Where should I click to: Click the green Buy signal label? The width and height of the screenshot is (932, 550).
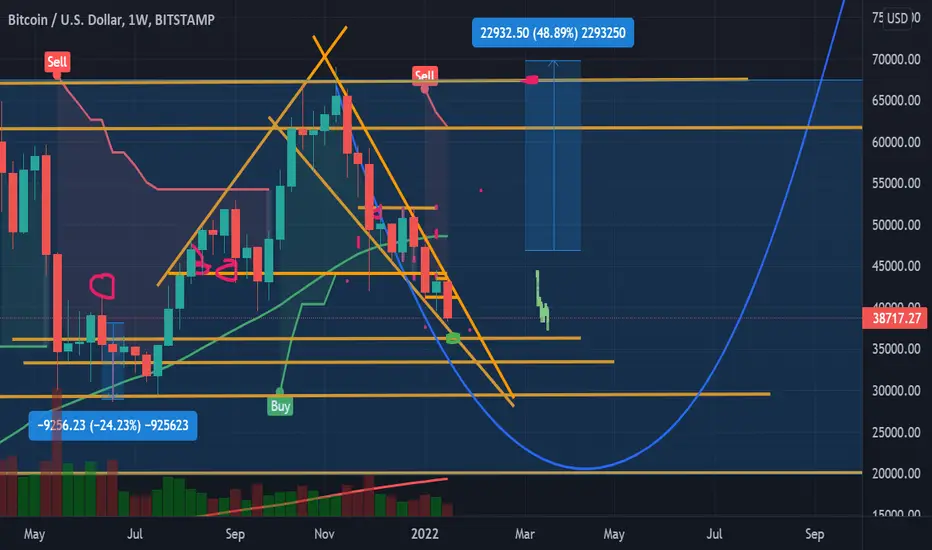pos(280,406)
